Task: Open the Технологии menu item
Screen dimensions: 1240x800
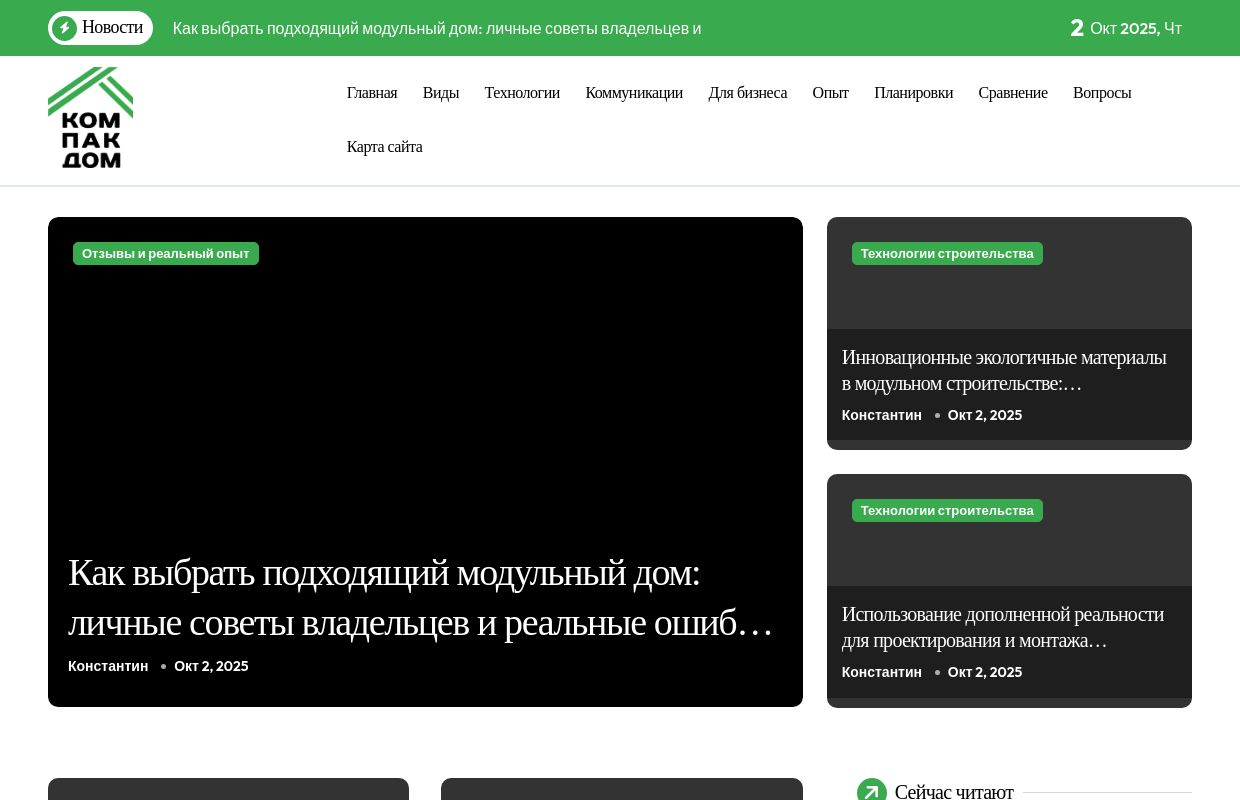Action: 522,93
